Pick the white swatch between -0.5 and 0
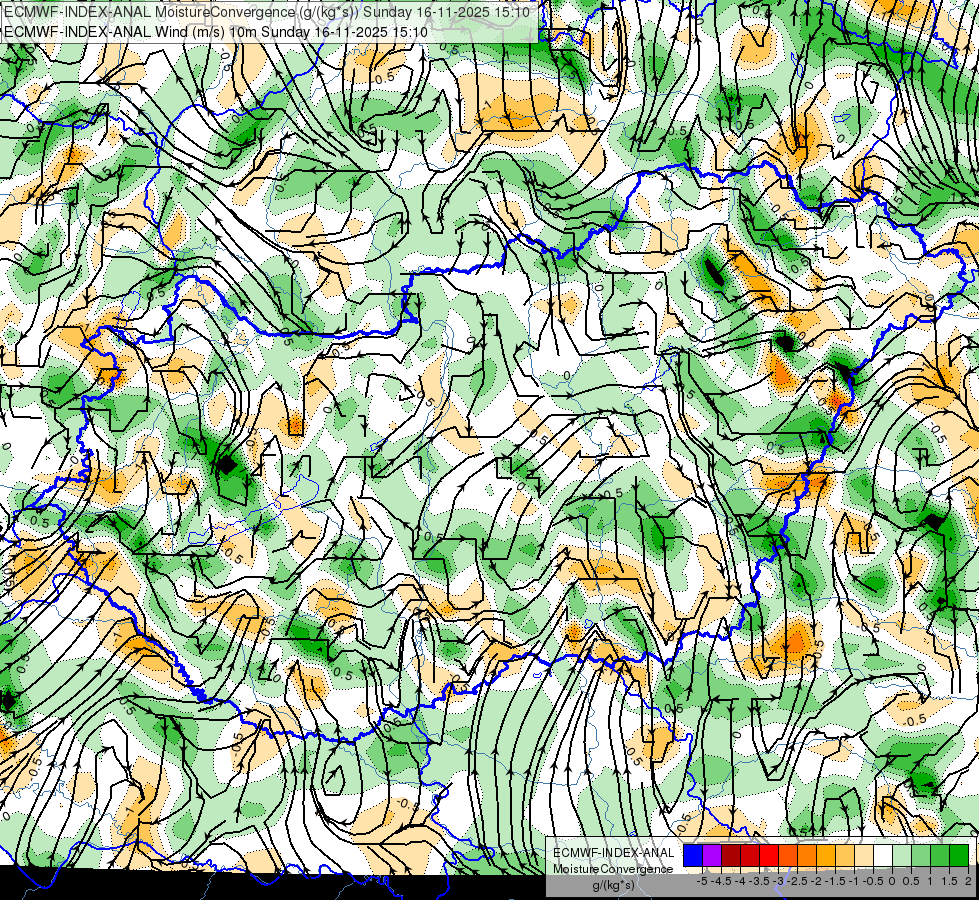 pyautogui.click(x=883, y=856)
